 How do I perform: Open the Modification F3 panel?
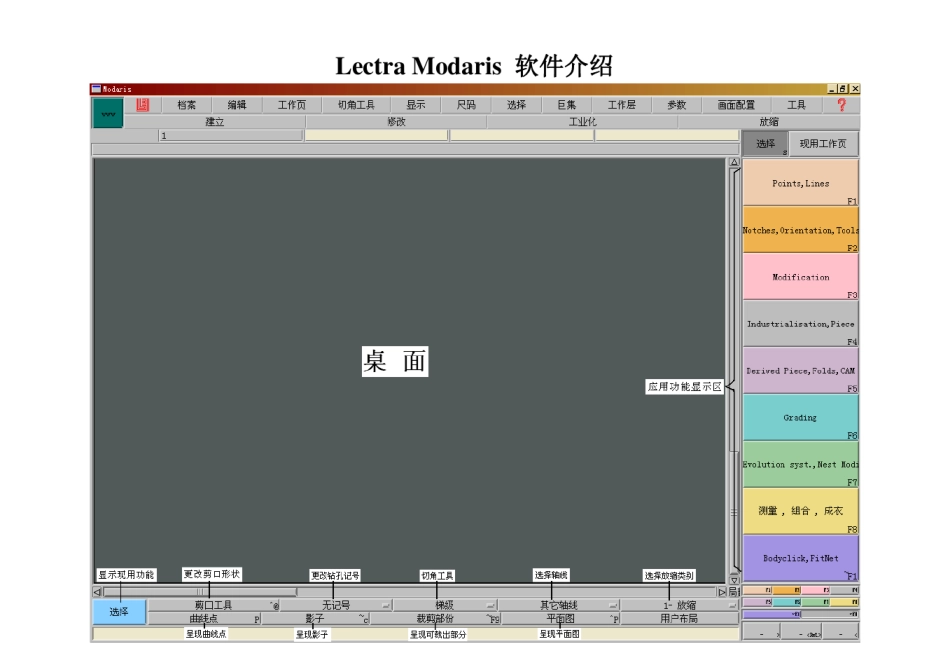click(800, 277)
